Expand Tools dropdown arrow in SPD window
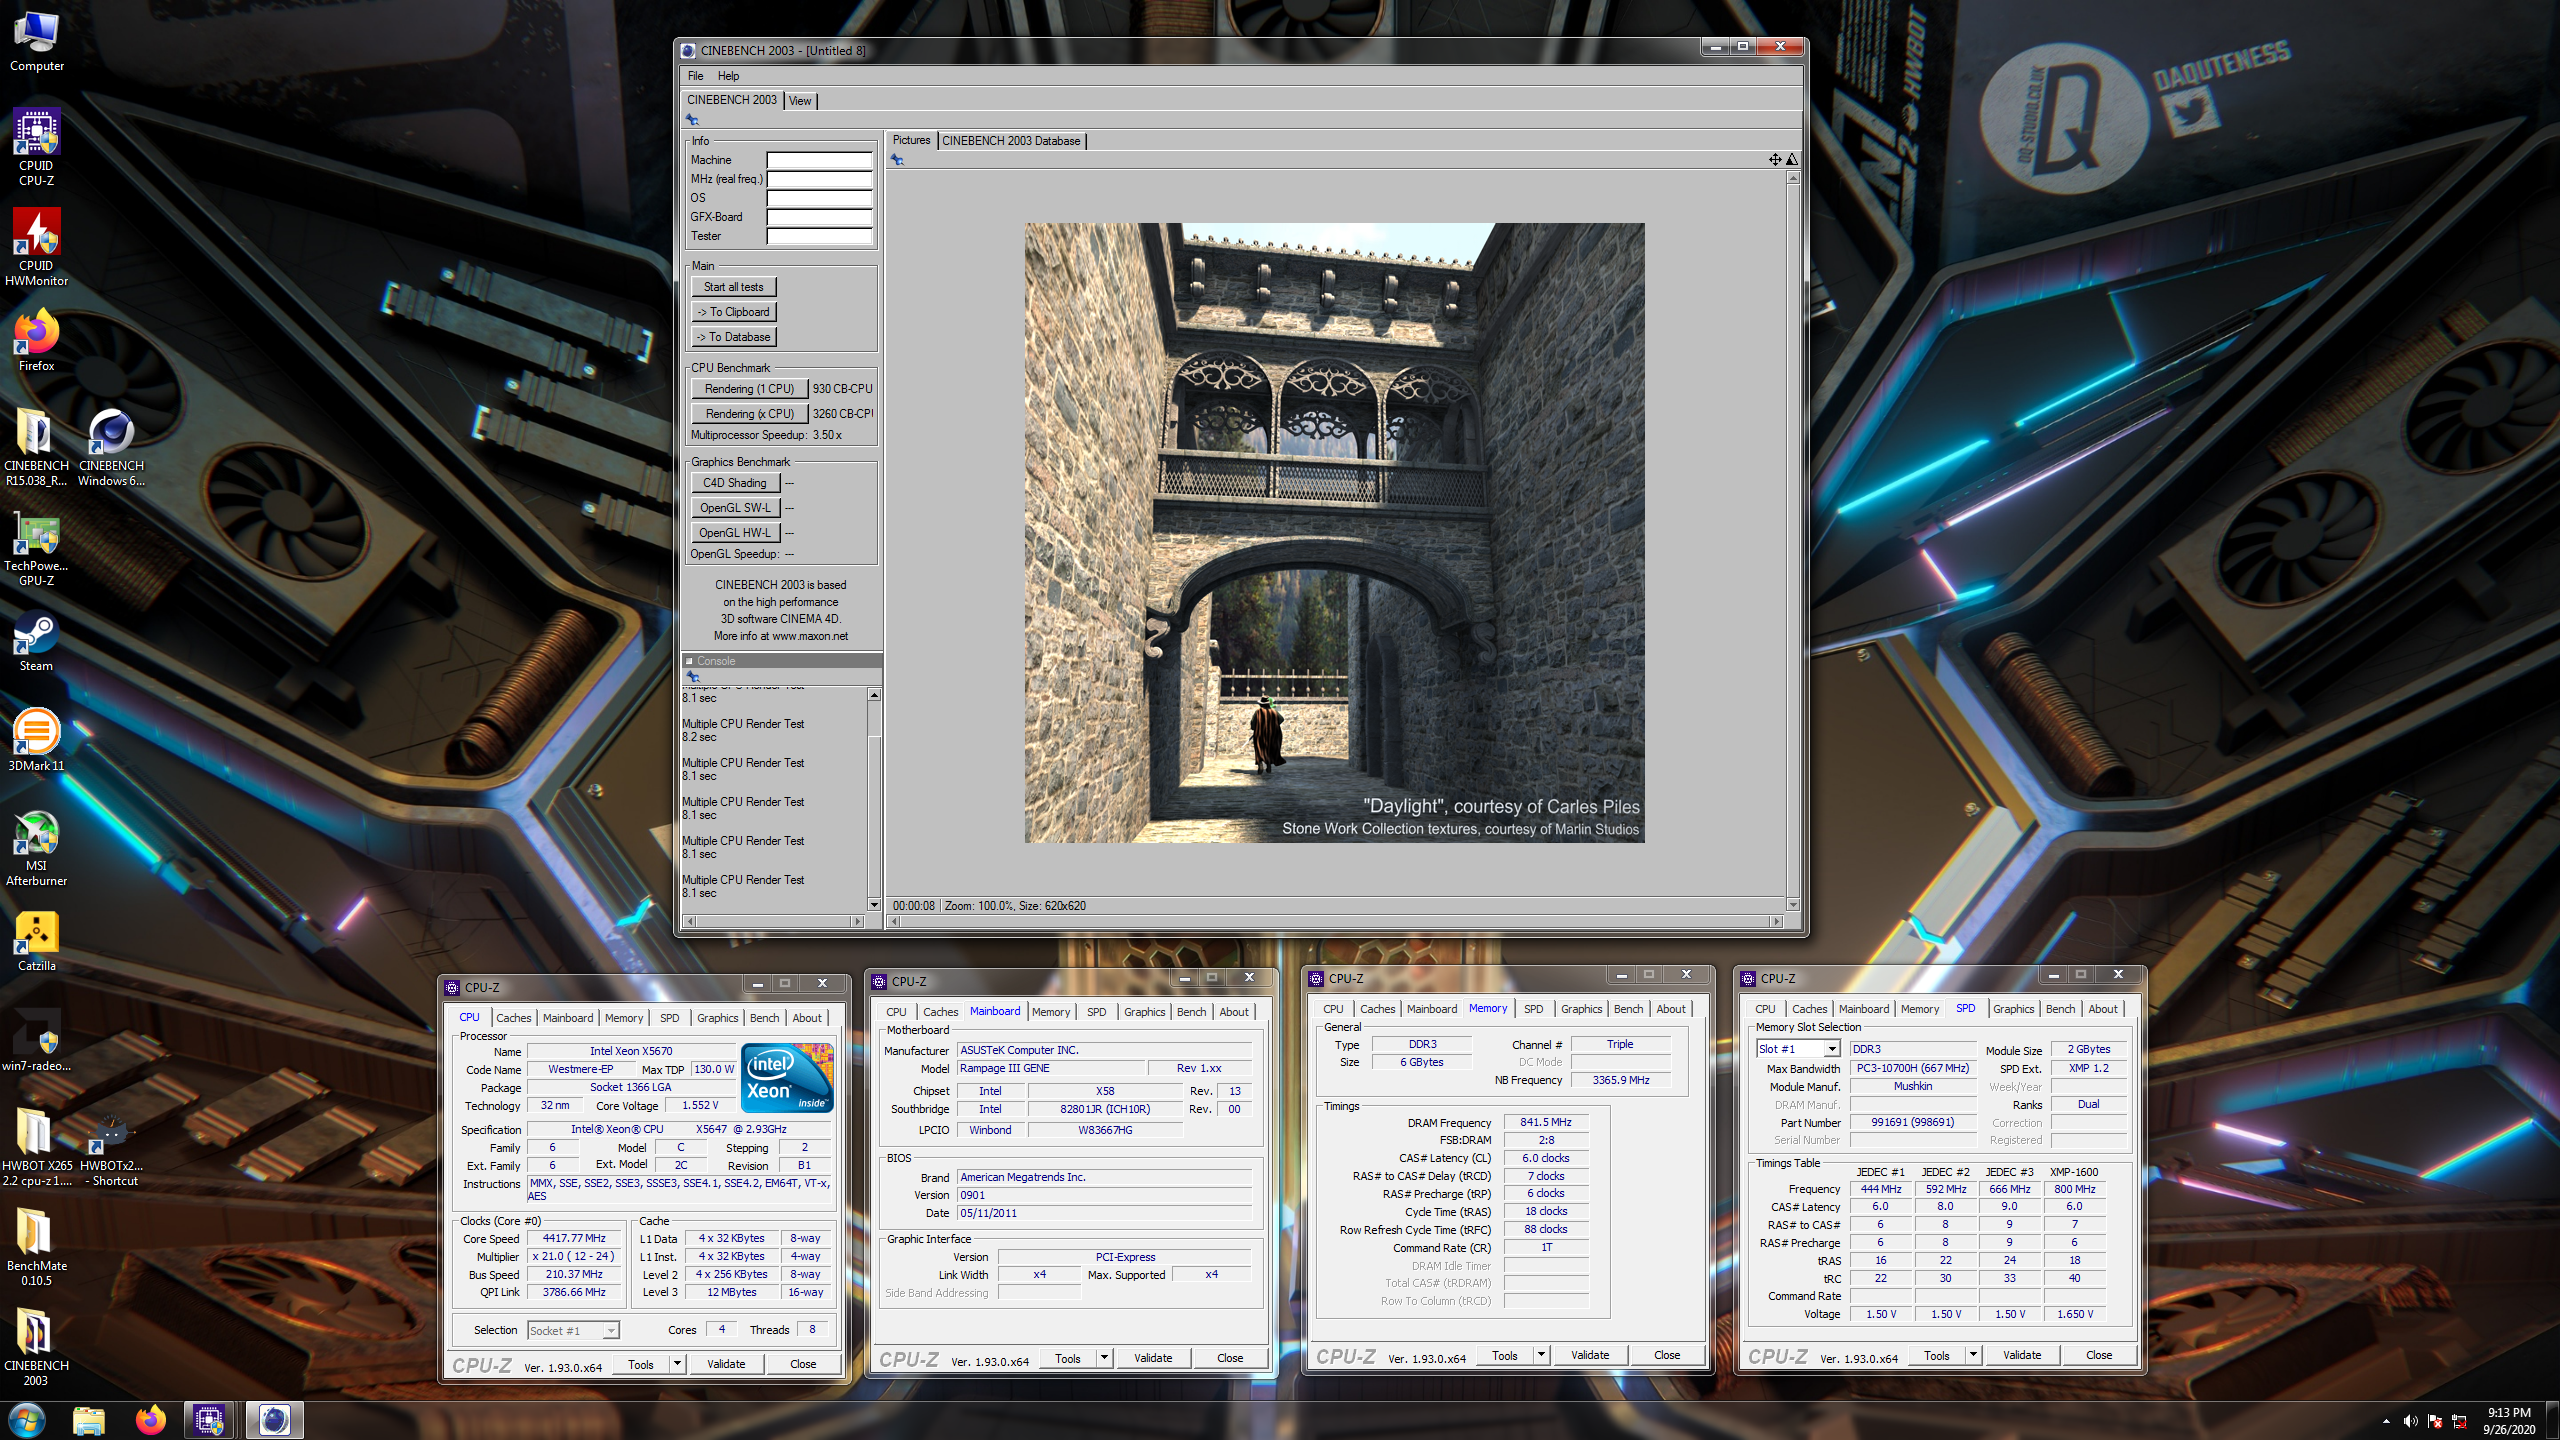Image resolution: width=2560 pixels, height=1440 pixels. tap(1973, 1355)
